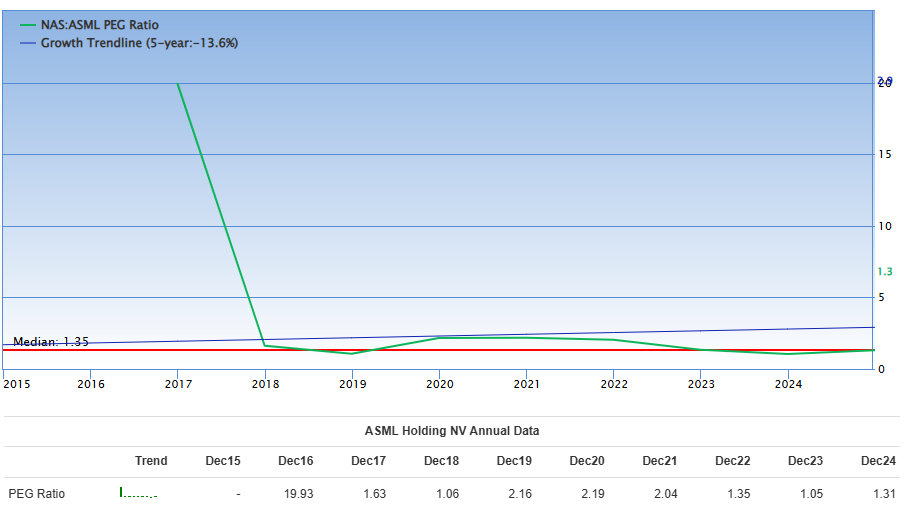Image resolution: width=908 pixels, height=513 pixels.
Task: Select the 2021 x-axis label
Action: point(527,384)
